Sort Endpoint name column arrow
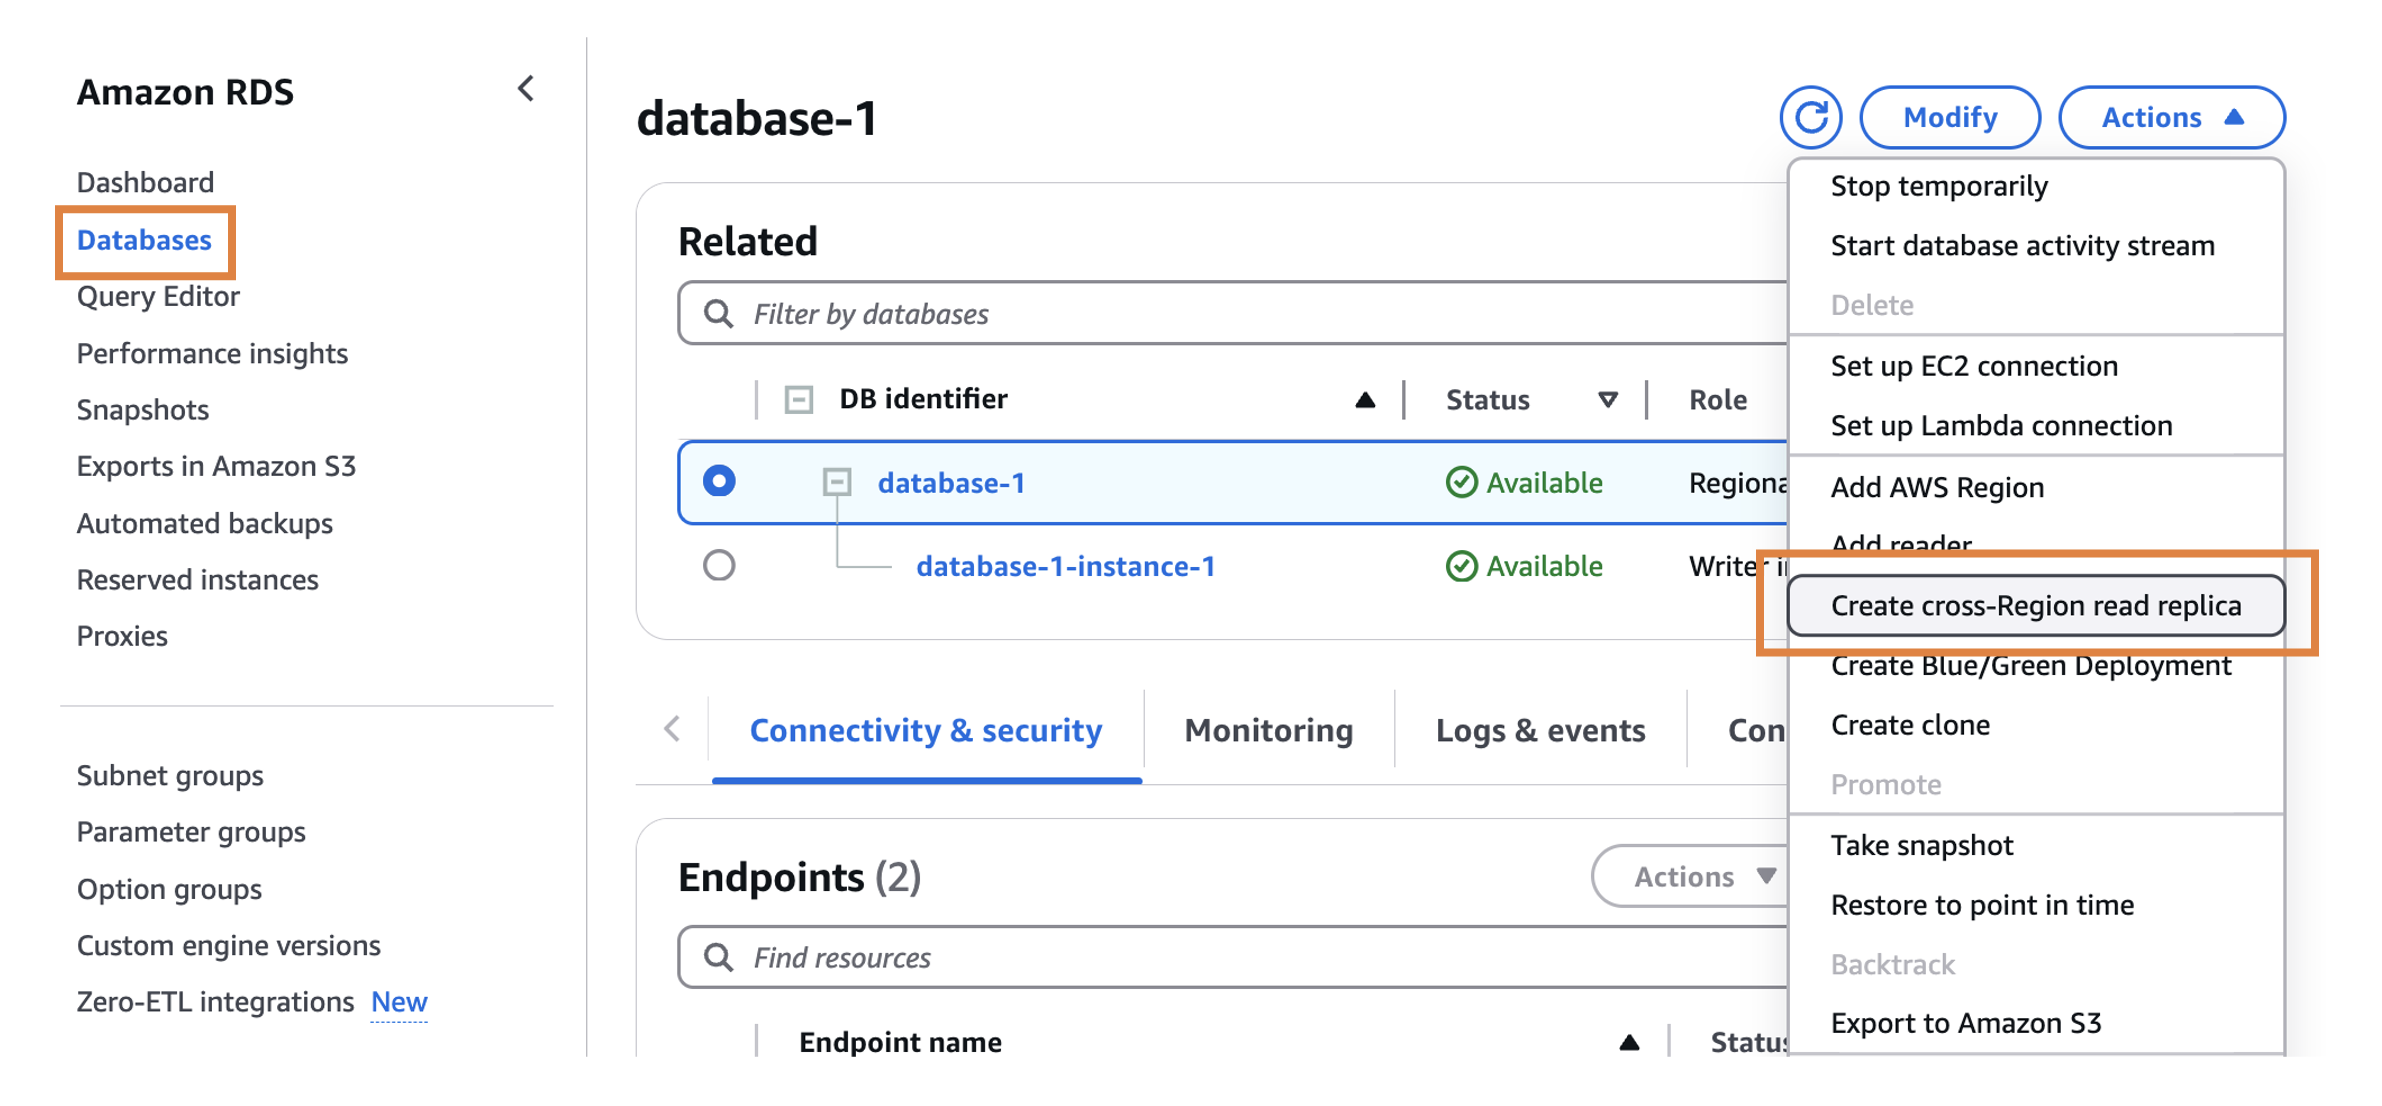This screenshot has height=1106, width=2382. [x=1629, y=1042]
